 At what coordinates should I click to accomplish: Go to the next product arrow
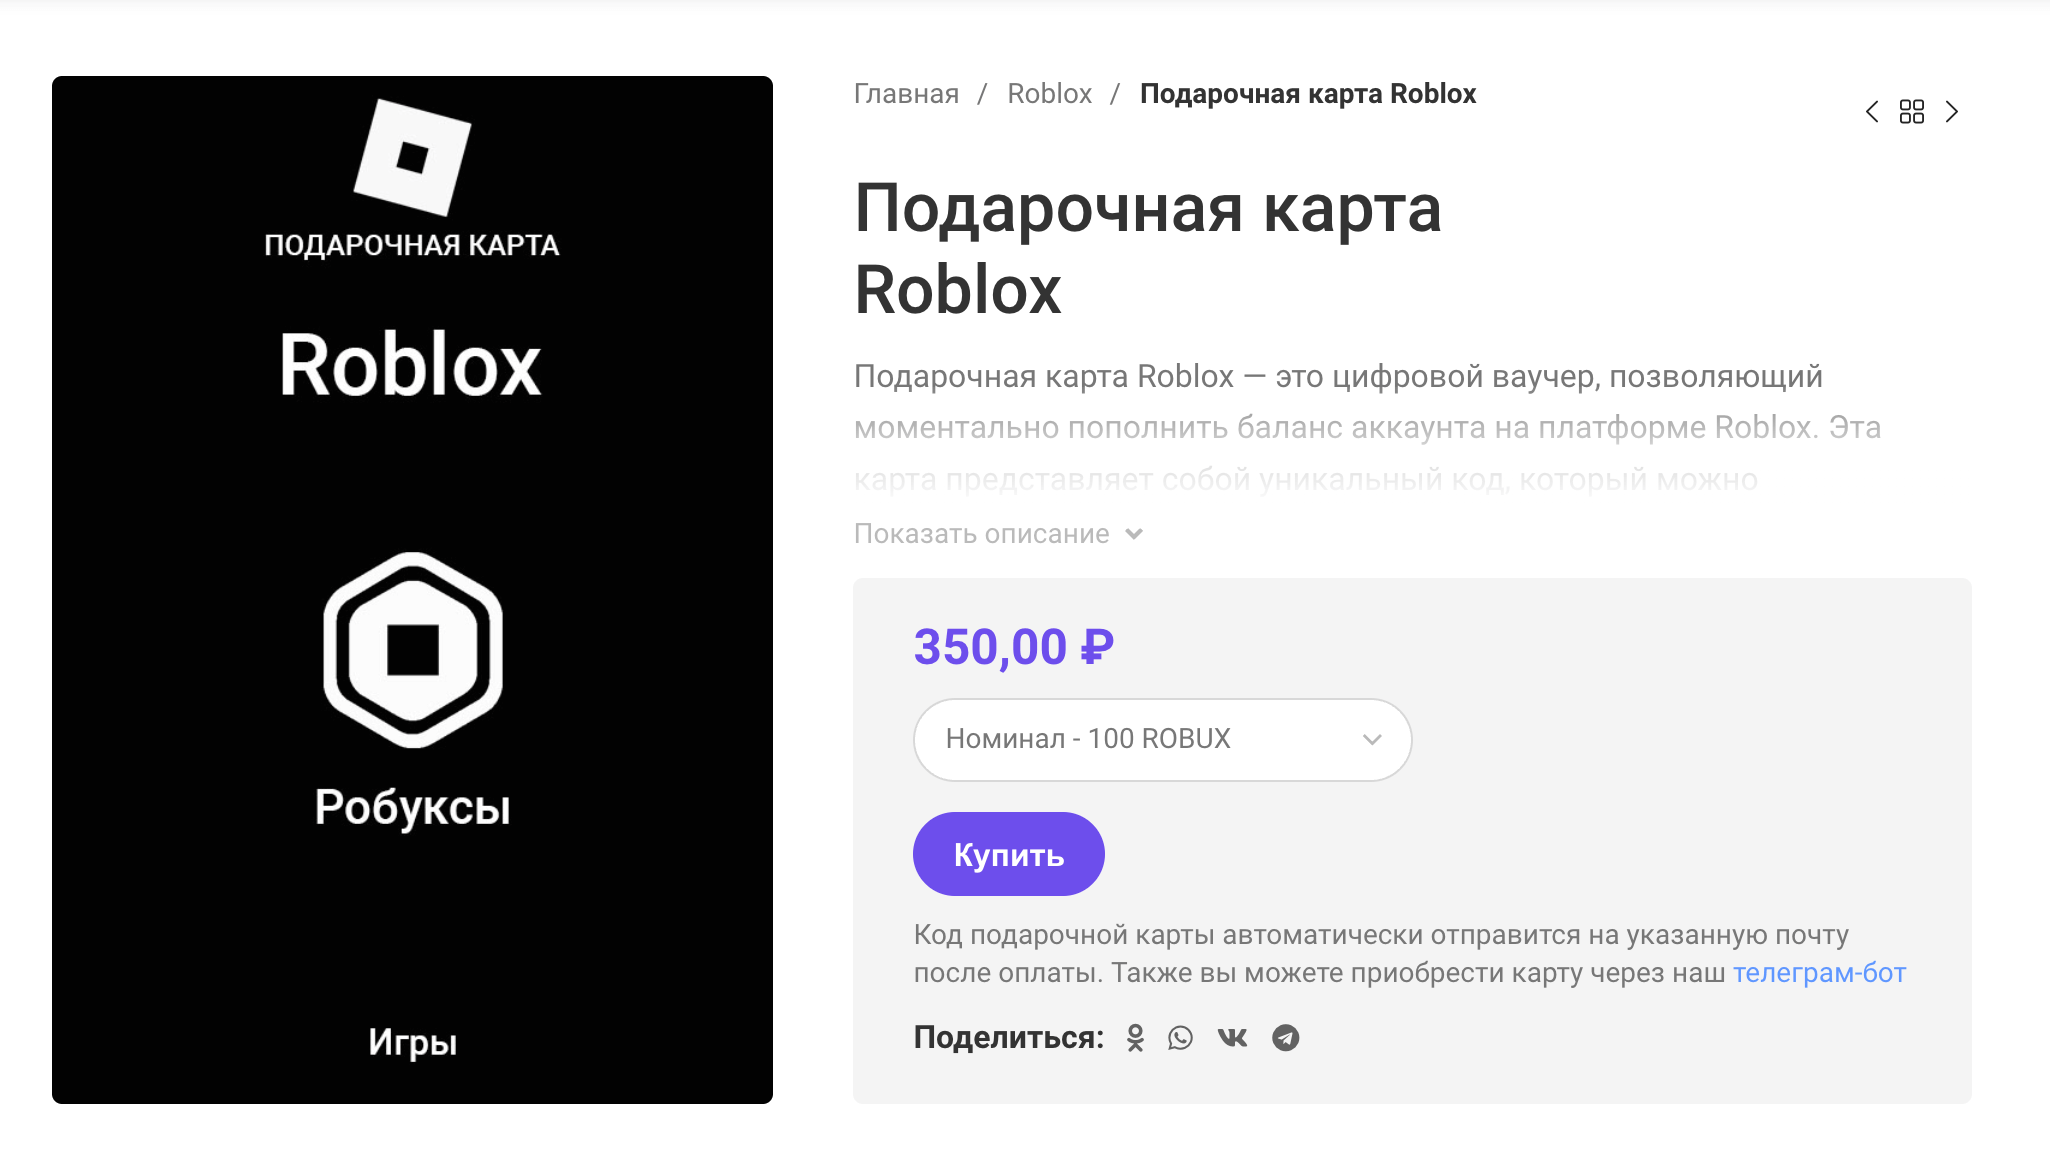(x=1951, y=112)
